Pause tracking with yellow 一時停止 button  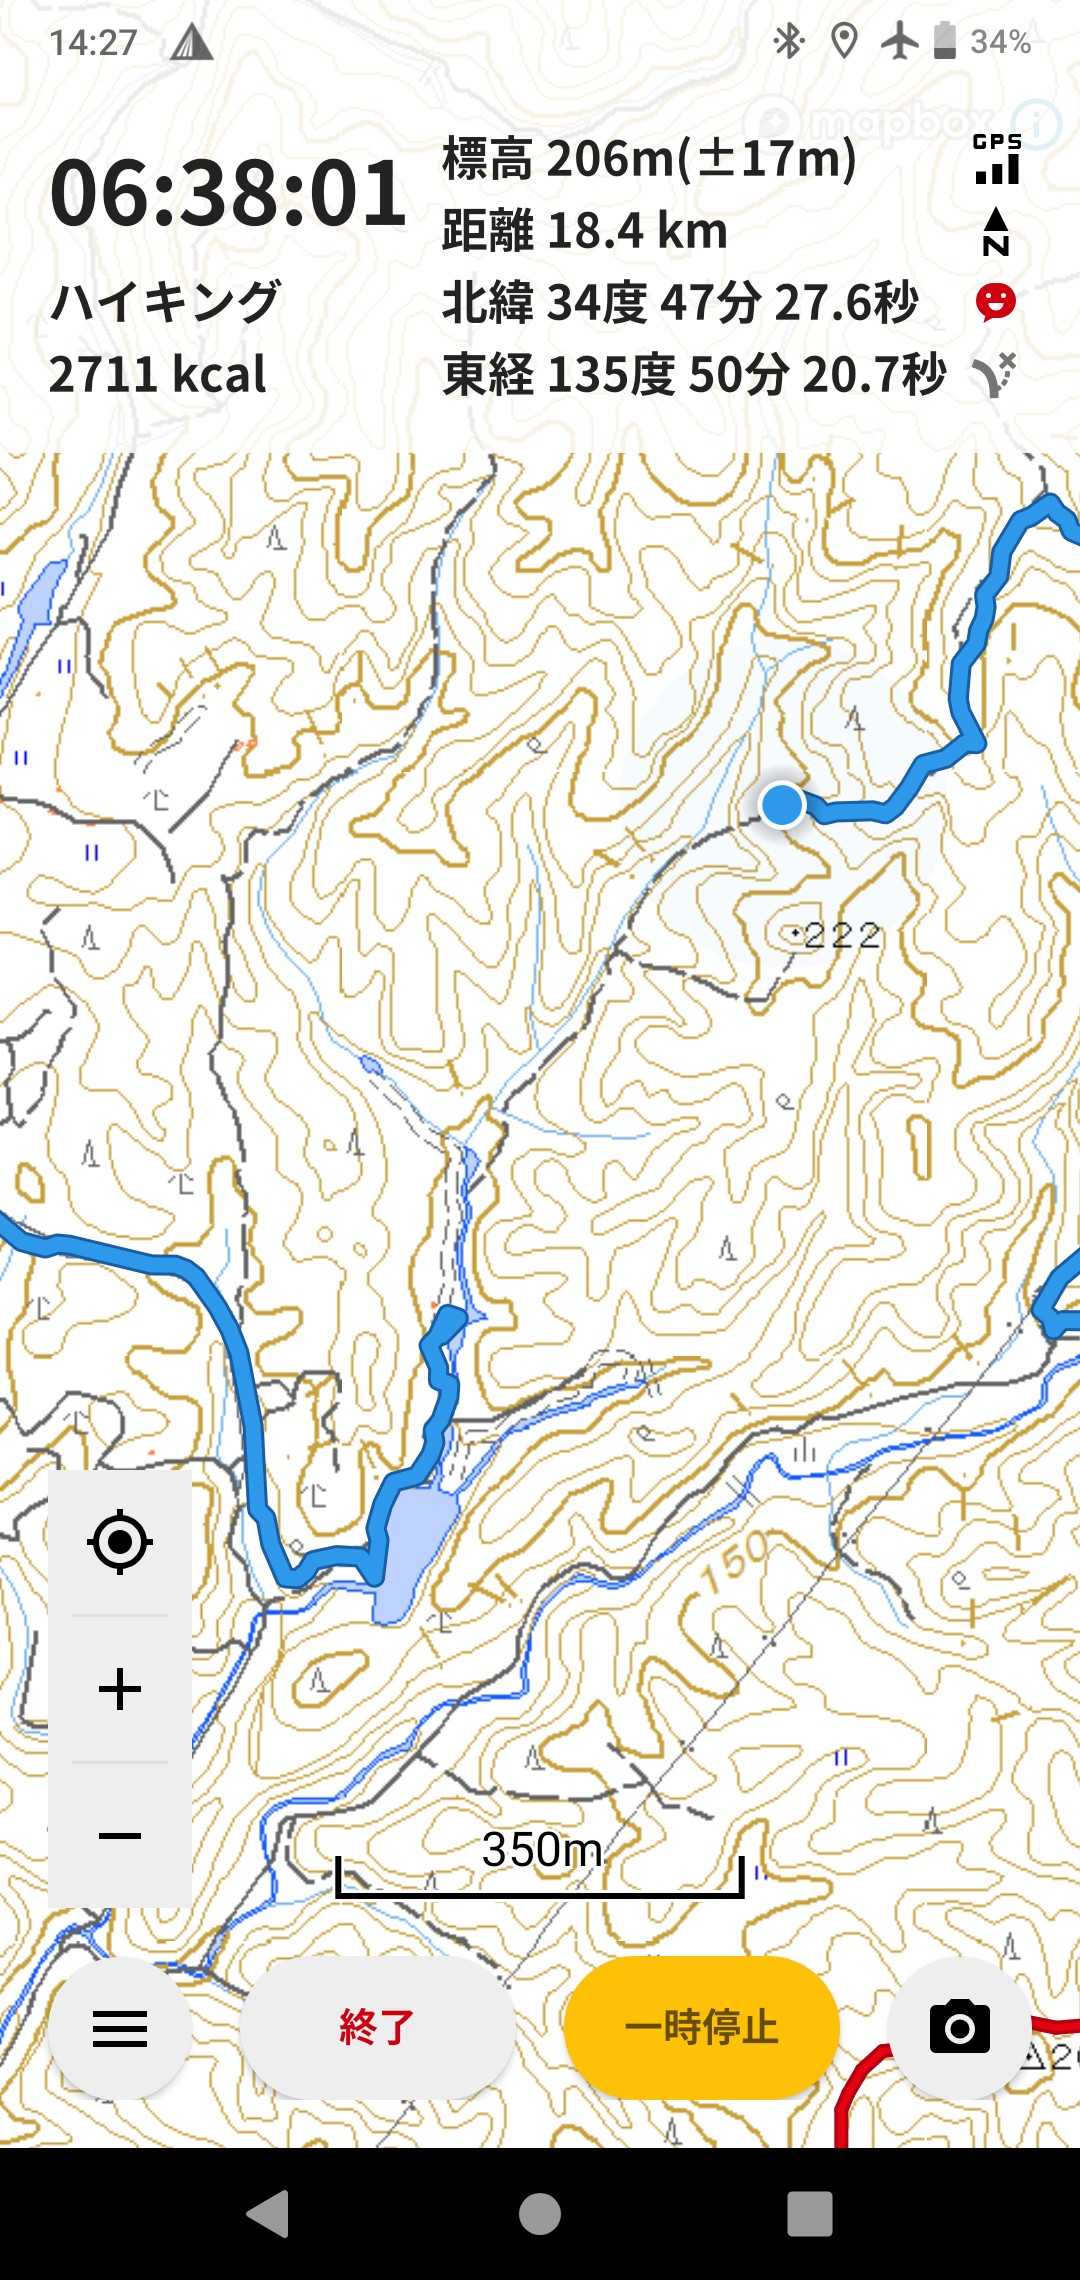click(x=702, y=2028)
